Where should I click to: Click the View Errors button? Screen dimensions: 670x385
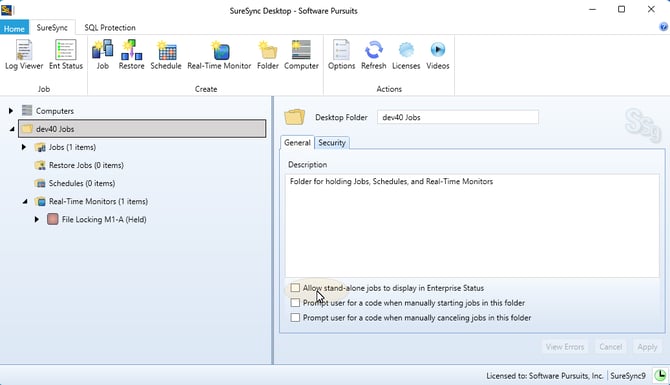point(564,347)
